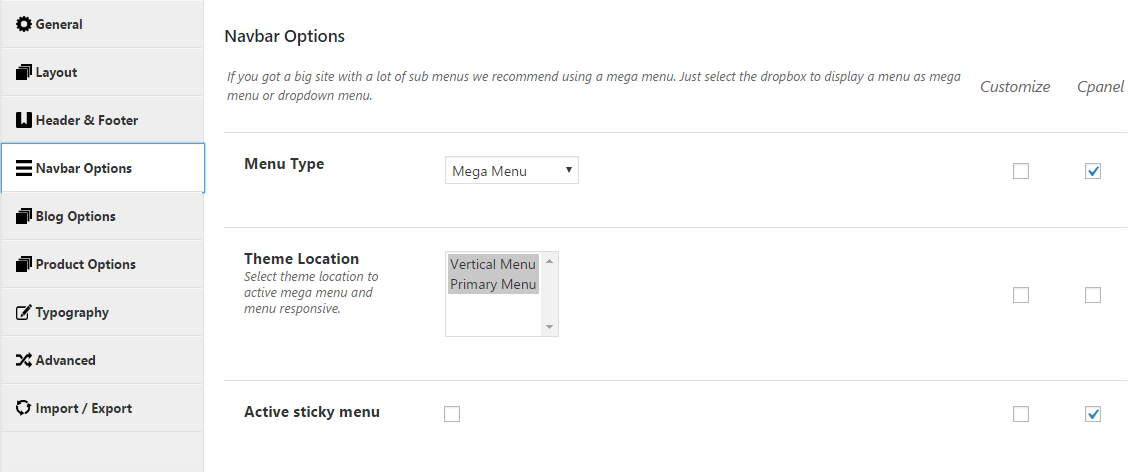1144x472 pixels.
Task: Click the Typography edit pencil icon
Action: pos(24,312)
